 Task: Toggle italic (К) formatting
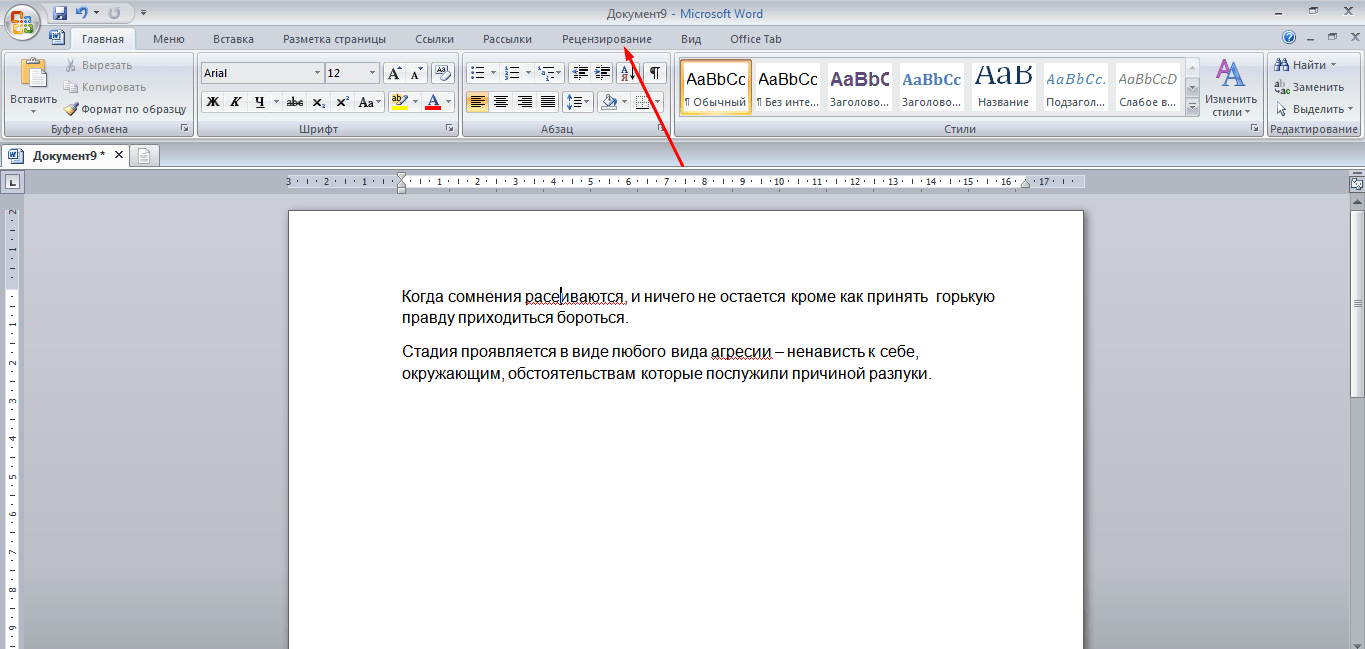coord(236,102)
